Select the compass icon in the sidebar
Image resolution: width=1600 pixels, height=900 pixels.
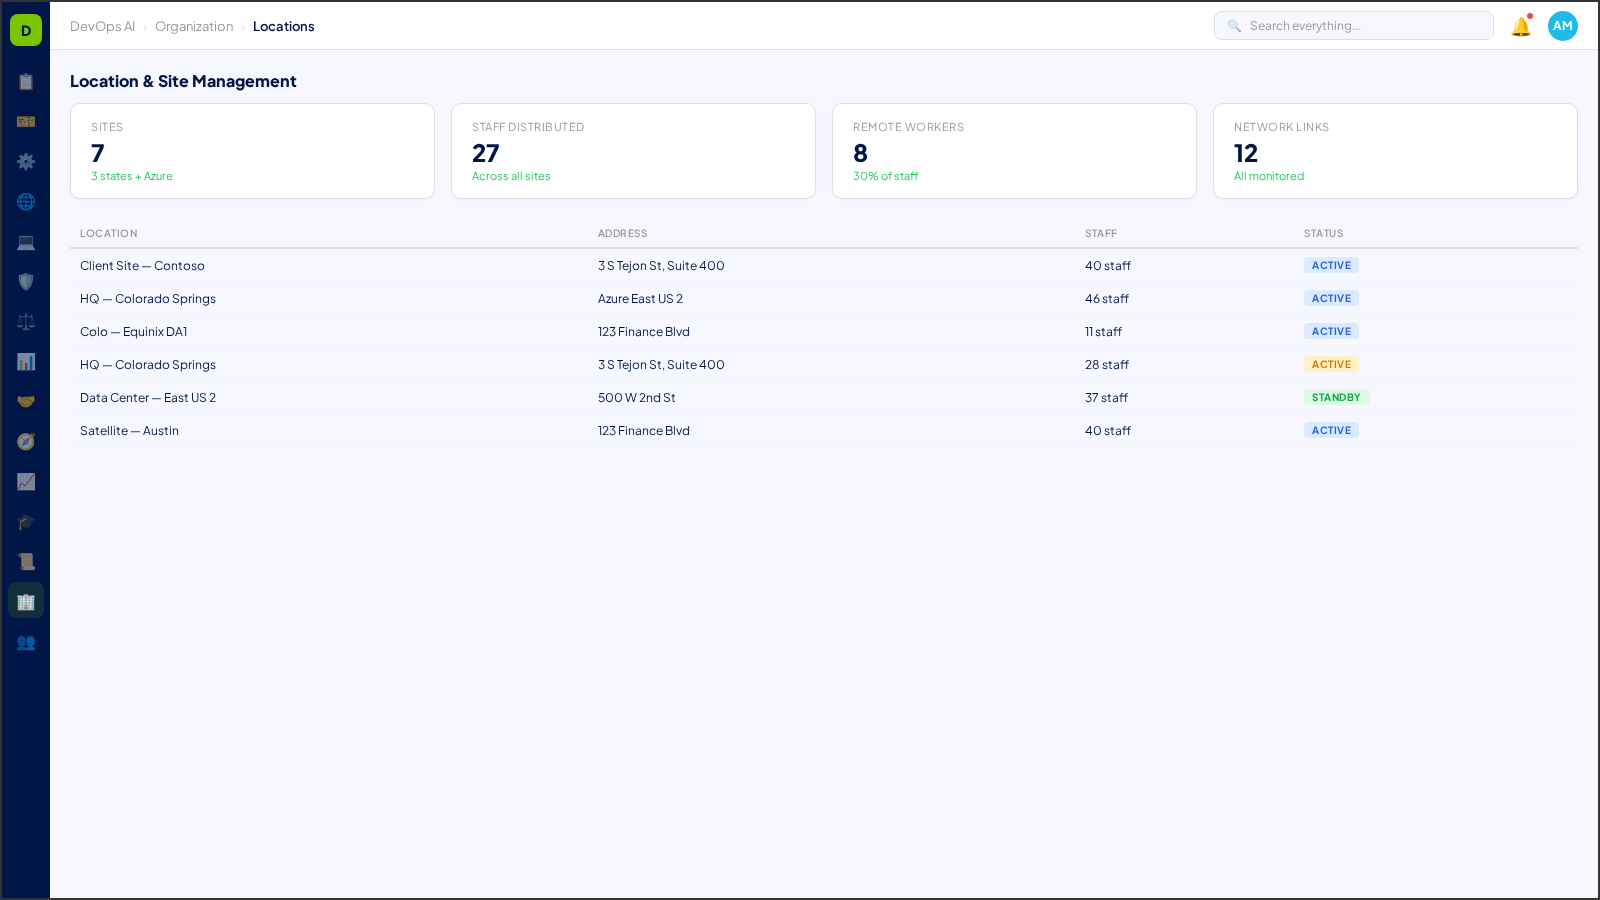pyautogui.click(x=26, y=441)
